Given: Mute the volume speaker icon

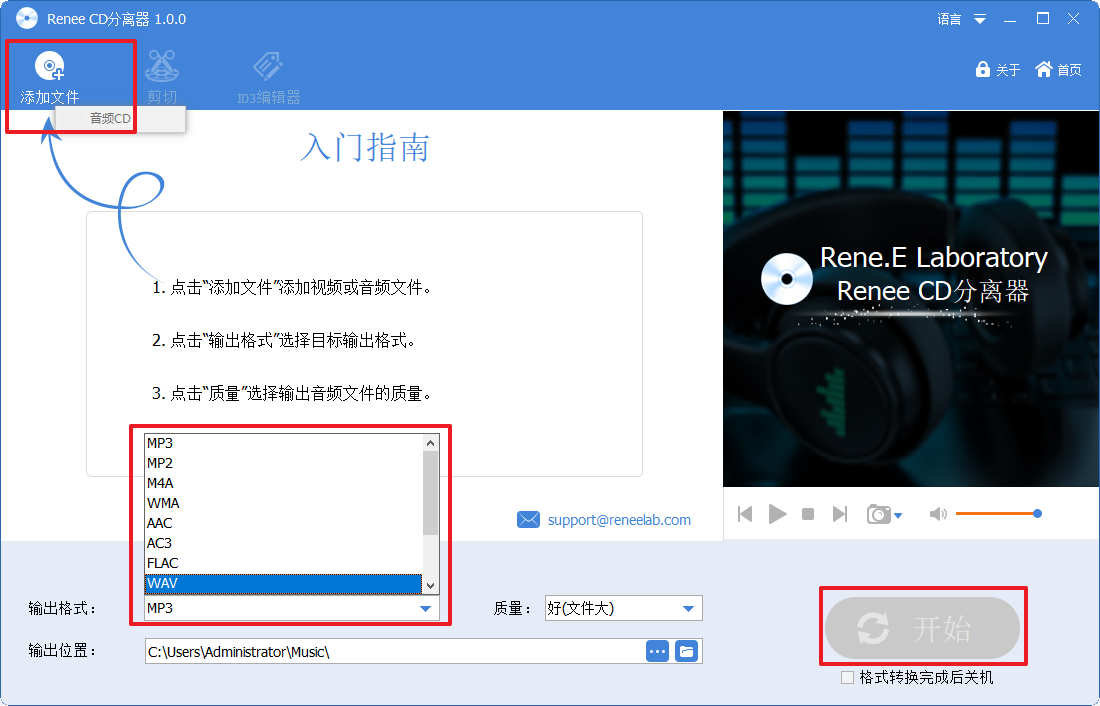Looking at the screenshot, I should pyautogui.click(x=937, y=514).
